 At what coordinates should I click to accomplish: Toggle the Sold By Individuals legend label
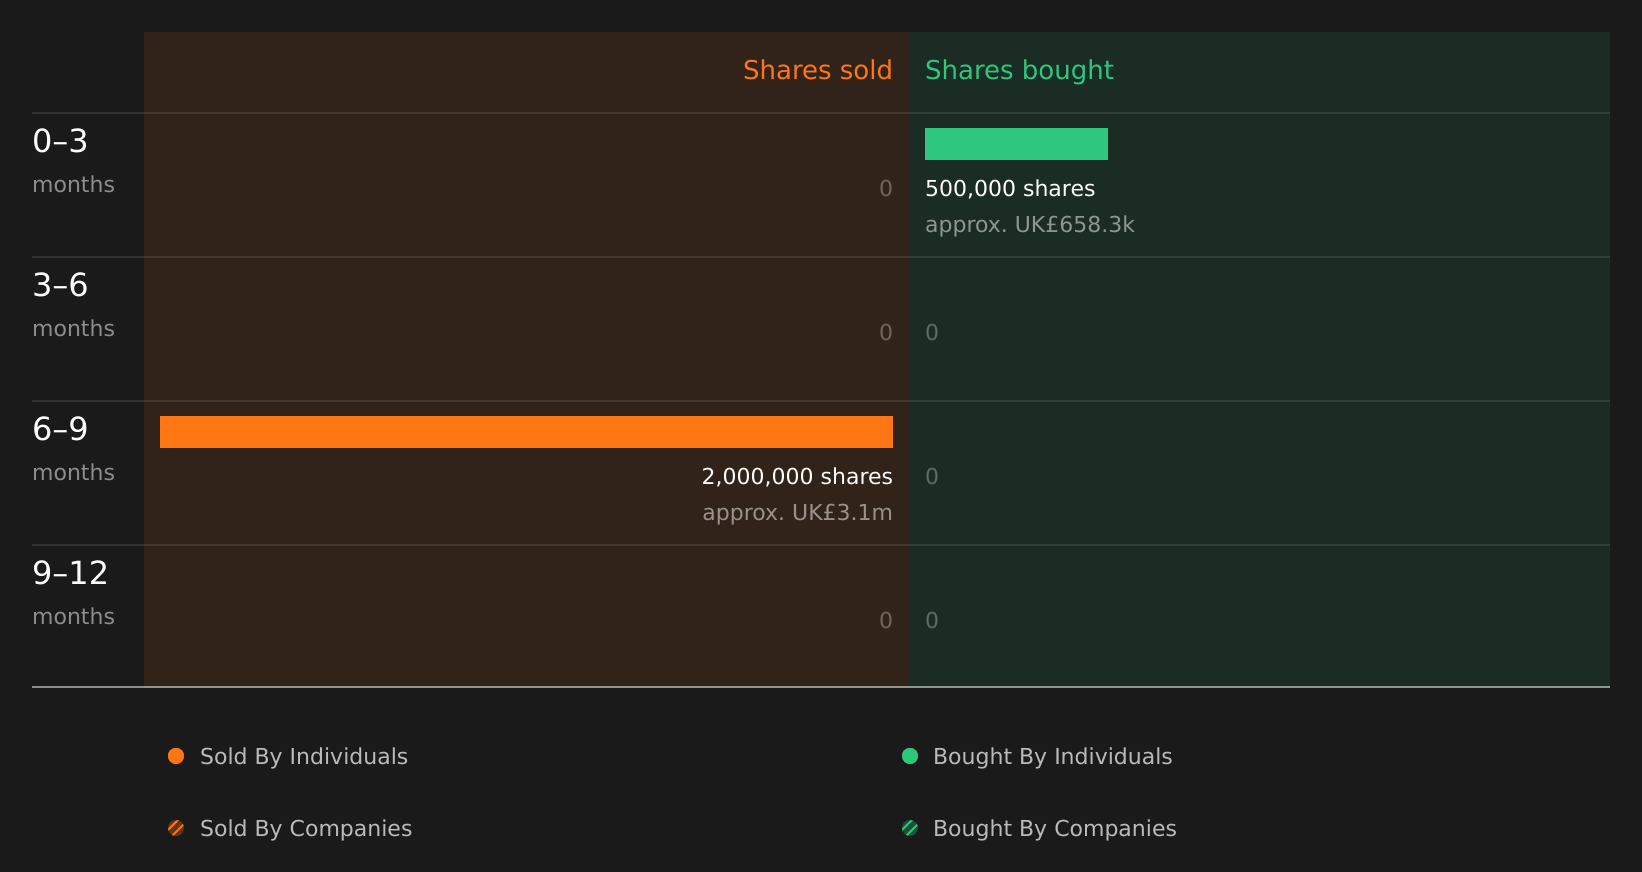pyautogui.click(x=304, y=757)
